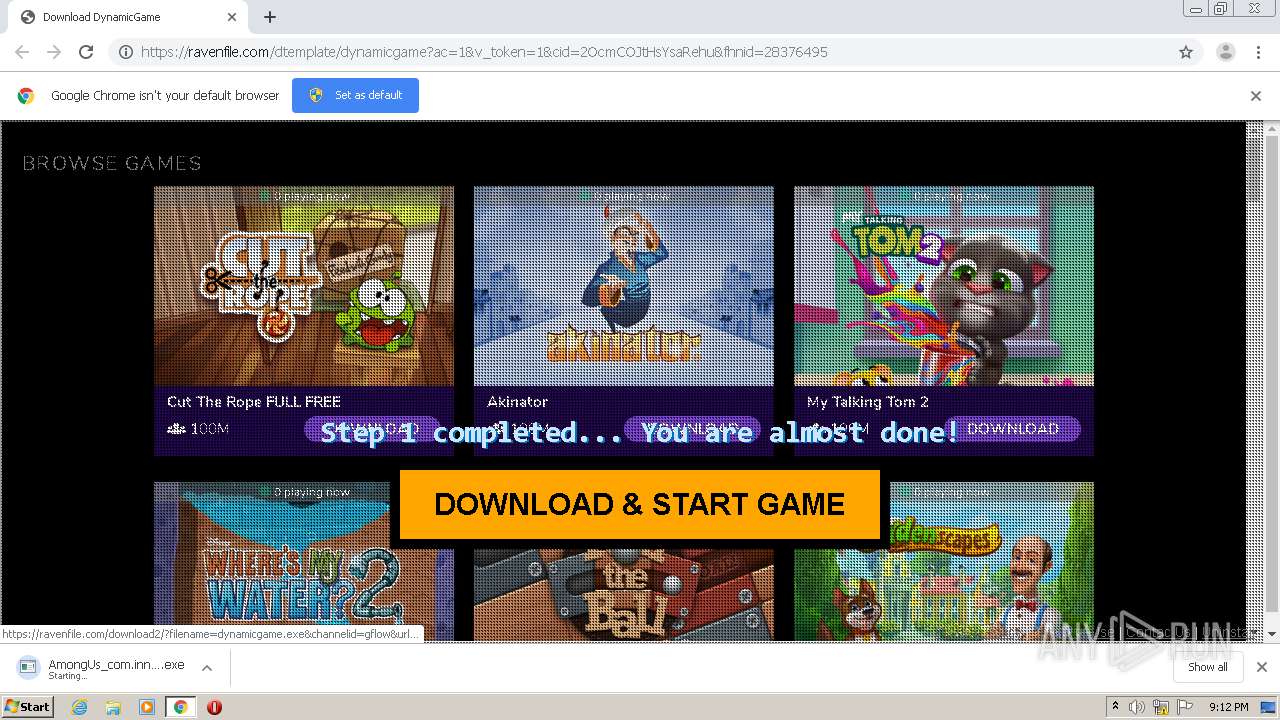The image size is (1280, 720).
Task: Launch Internet Explorer from taskbar
Action: point(79,707)
